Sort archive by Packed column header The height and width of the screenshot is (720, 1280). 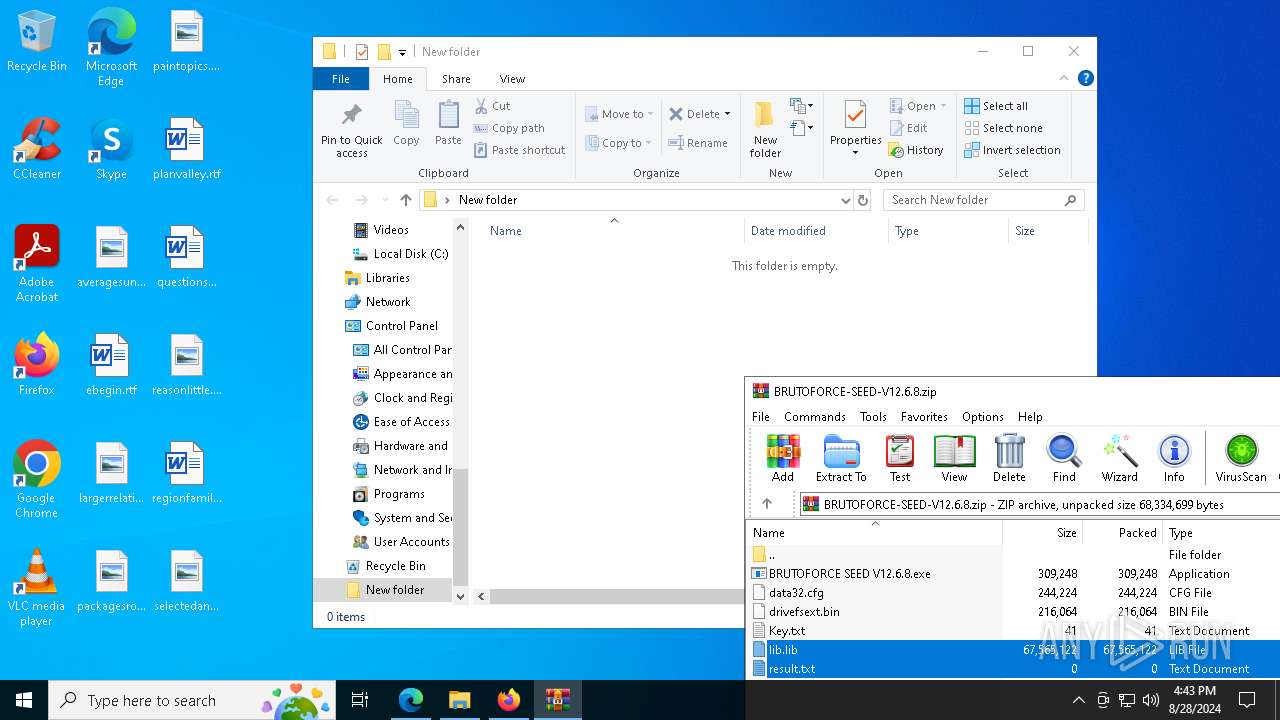tap(1123, 533)
